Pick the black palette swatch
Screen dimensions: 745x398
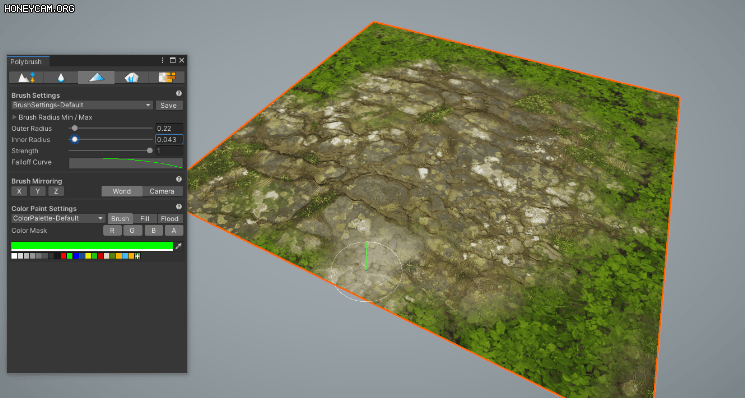pos(57,256)
